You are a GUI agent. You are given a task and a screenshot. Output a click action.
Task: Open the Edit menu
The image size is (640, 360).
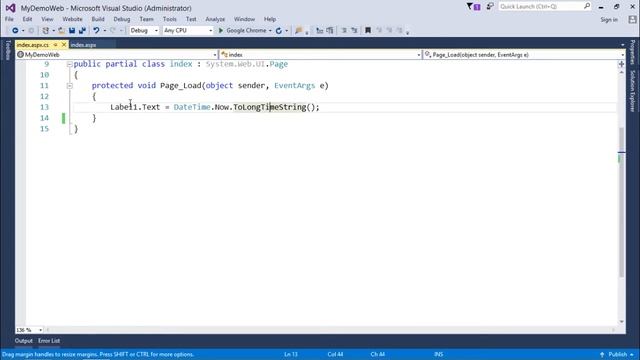point(27,19)
